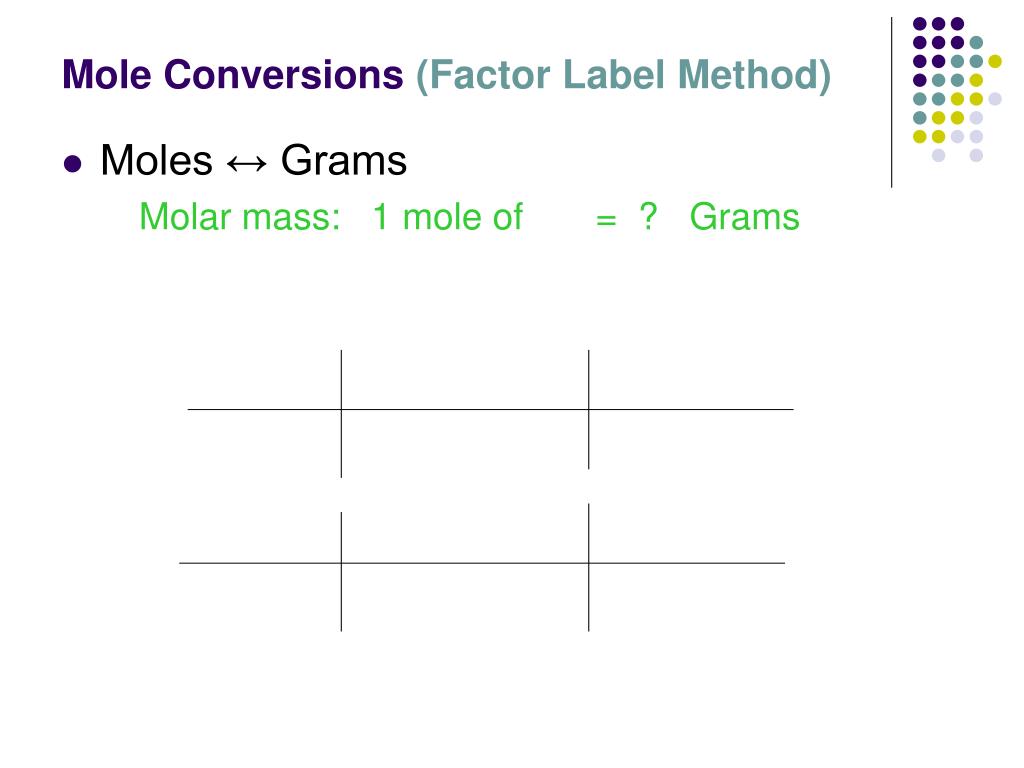
Task: Click the top-left purple dot in the decoration
Action: (920, 24)
